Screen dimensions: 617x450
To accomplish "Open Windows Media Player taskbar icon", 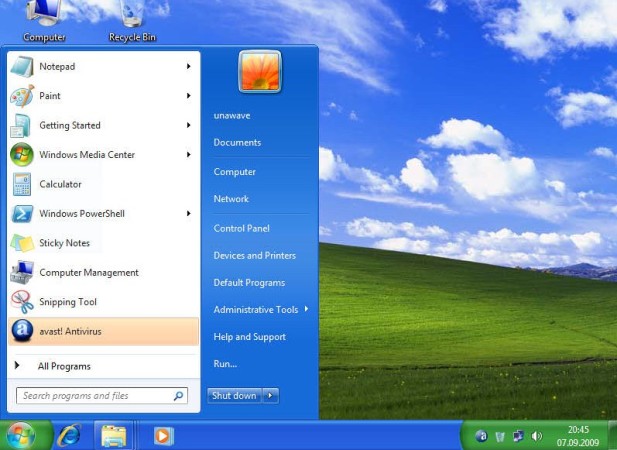I will [163, 436].
